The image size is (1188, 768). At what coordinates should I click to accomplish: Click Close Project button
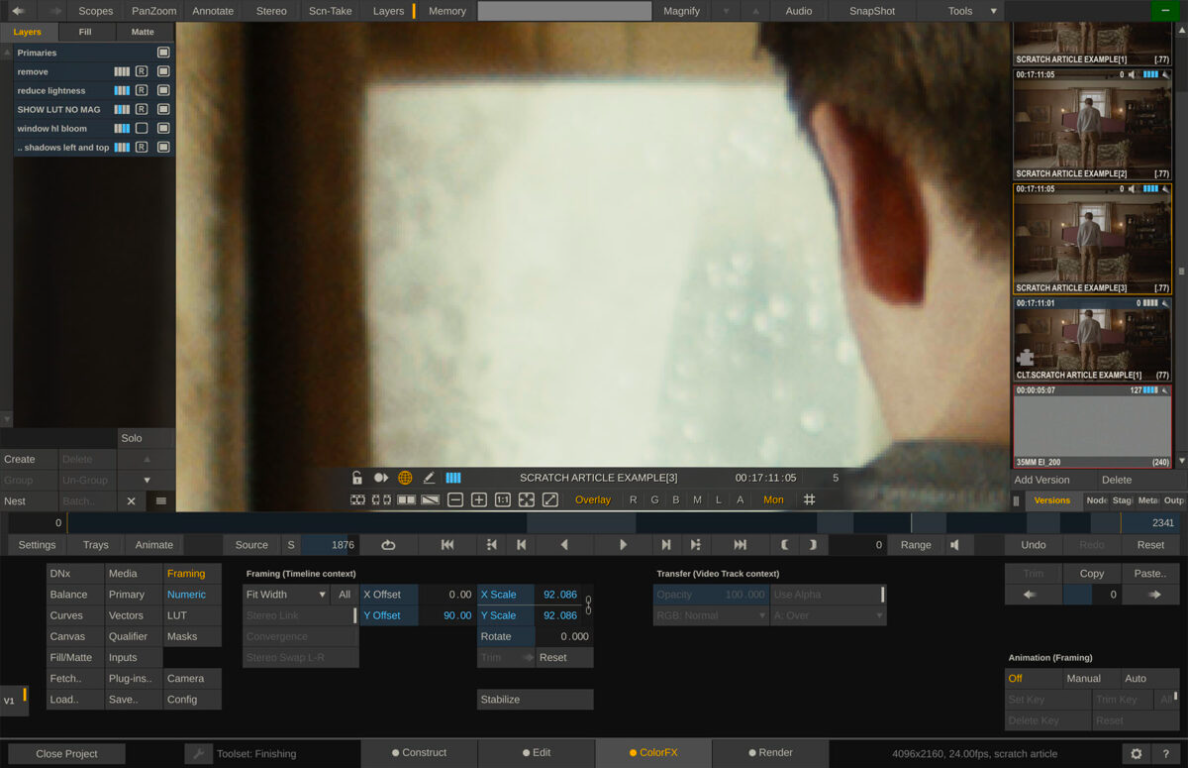click(67, 754)
